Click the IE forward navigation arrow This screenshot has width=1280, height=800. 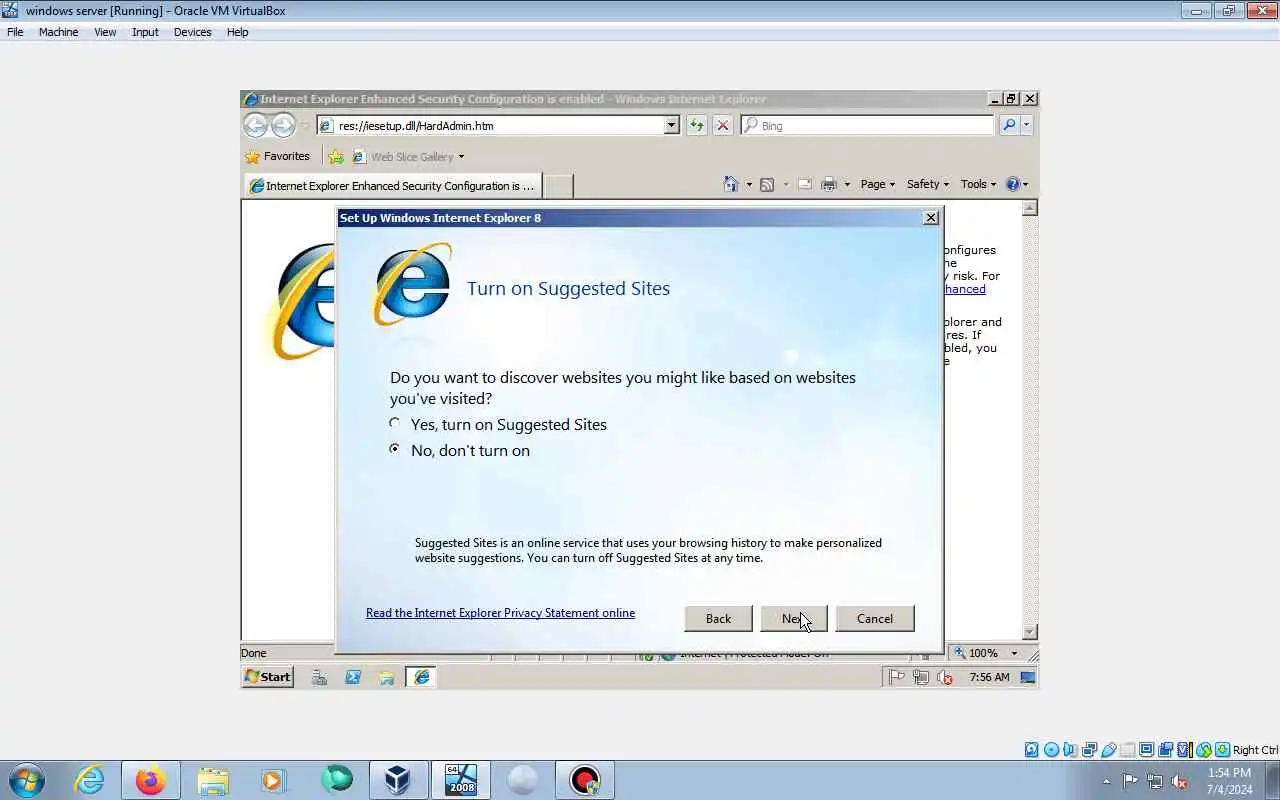pyautogui.click(x=284, y=125)
